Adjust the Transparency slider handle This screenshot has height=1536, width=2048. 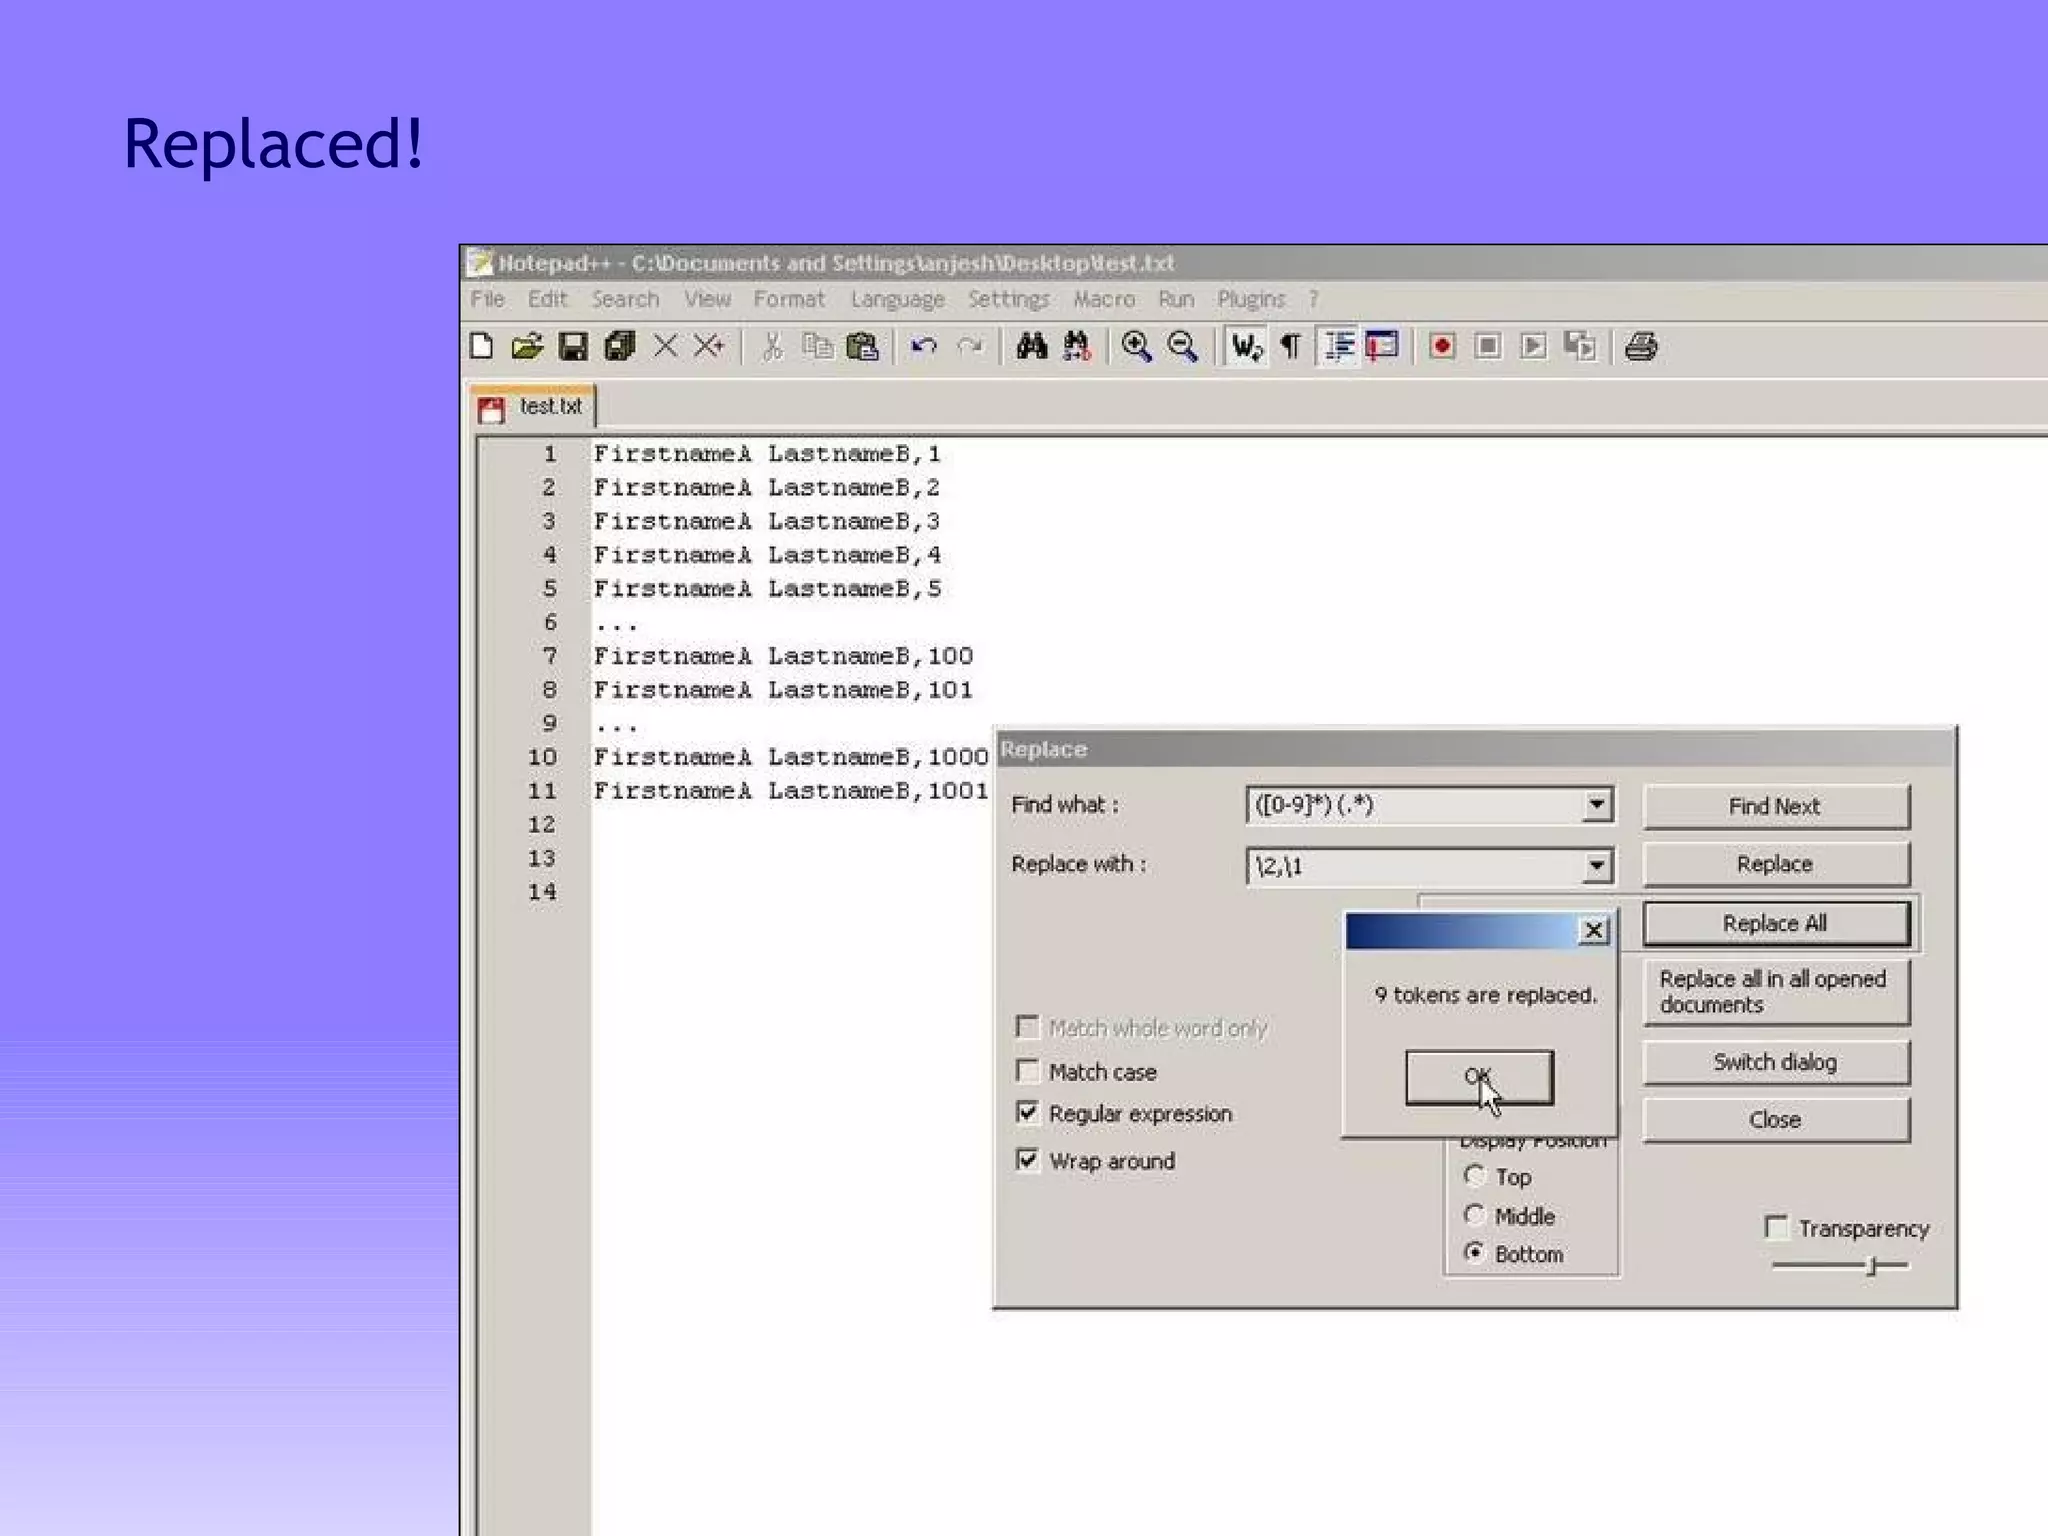1871,1266
